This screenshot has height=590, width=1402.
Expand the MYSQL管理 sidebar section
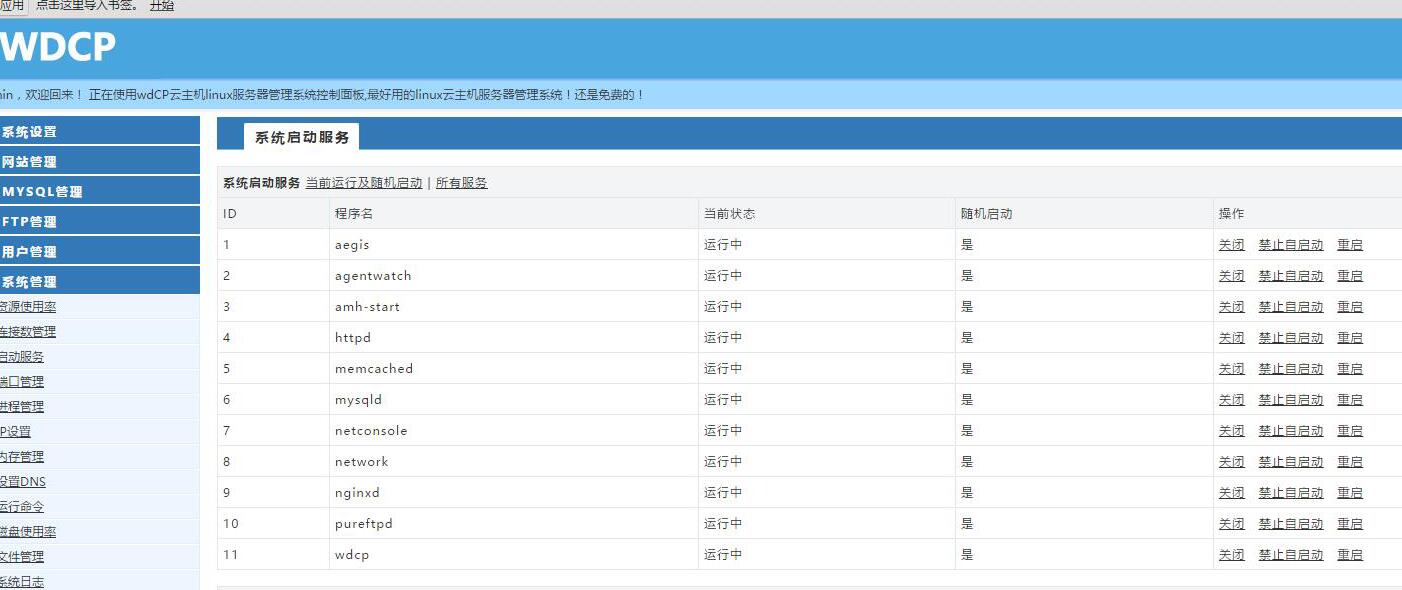[x=42, y=192]
